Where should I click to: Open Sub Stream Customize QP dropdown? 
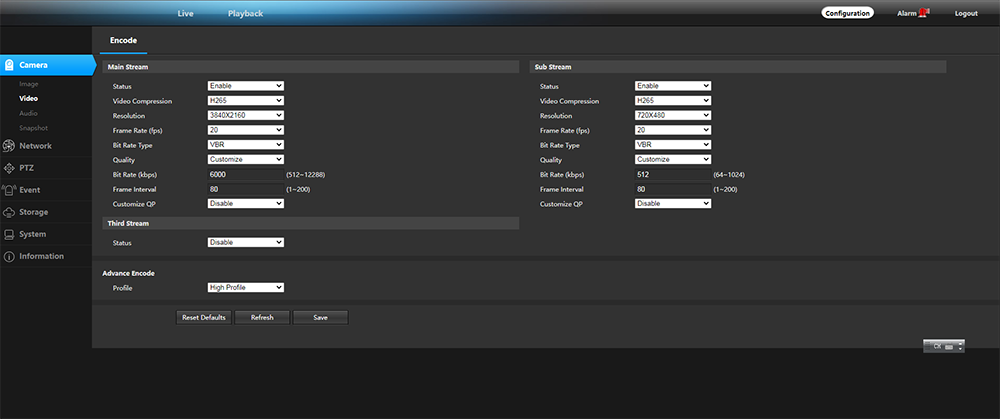(x=672, y=203)
